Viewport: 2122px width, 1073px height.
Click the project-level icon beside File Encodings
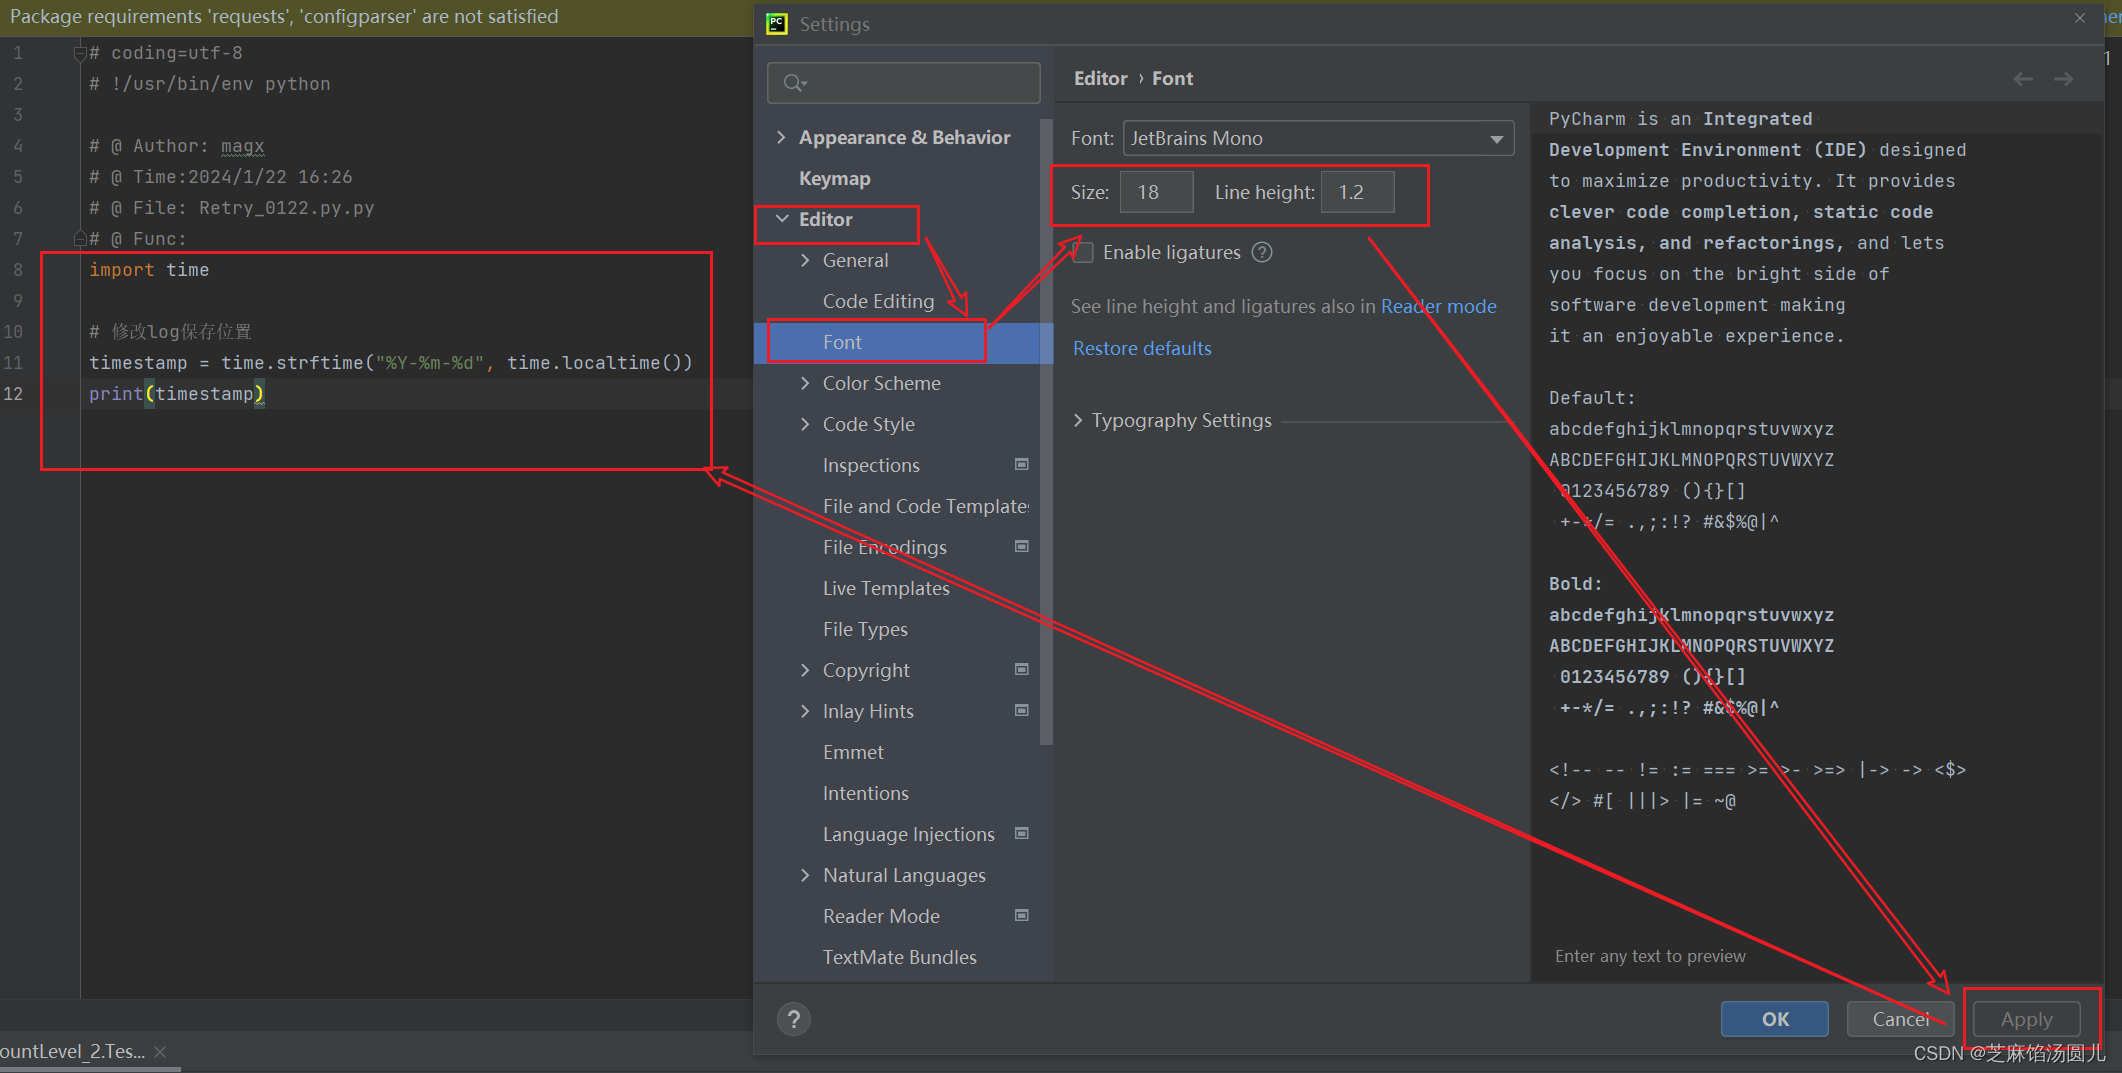pyautogui.click(x=1022, y=546)
